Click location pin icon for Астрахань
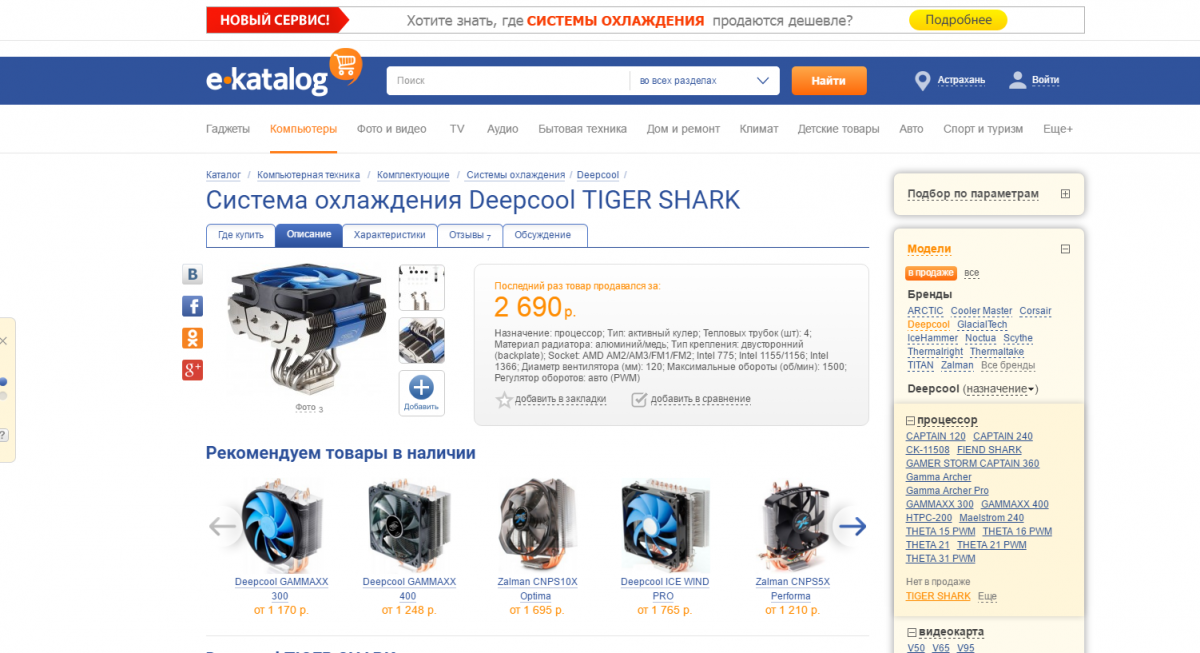The height and width of the screenshot is (653, 1200). tap(922, 80)
